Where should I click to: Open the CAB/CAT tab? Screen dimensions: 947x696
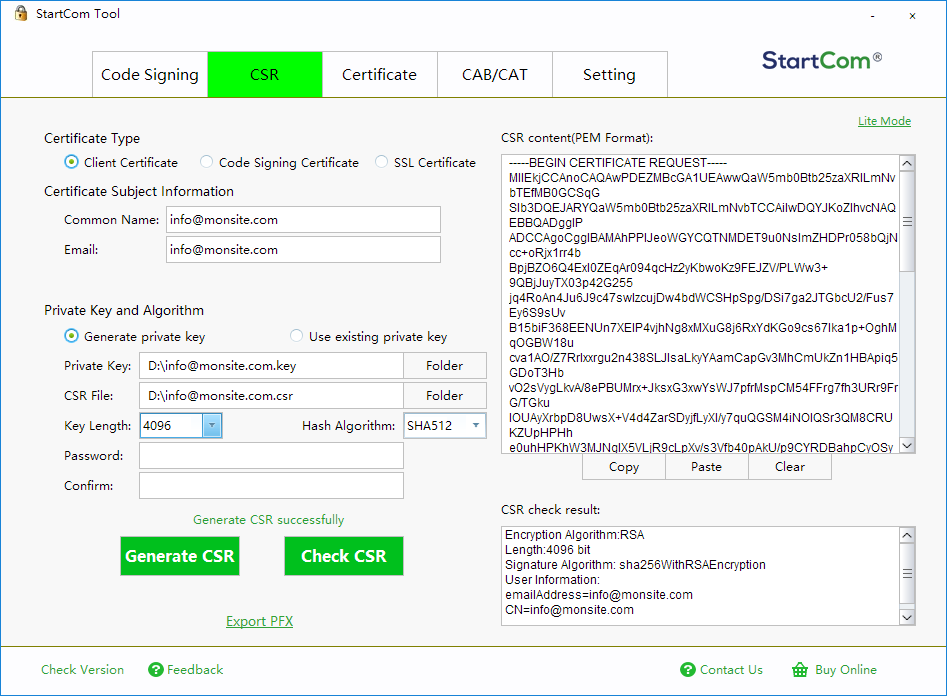point(495,74)
